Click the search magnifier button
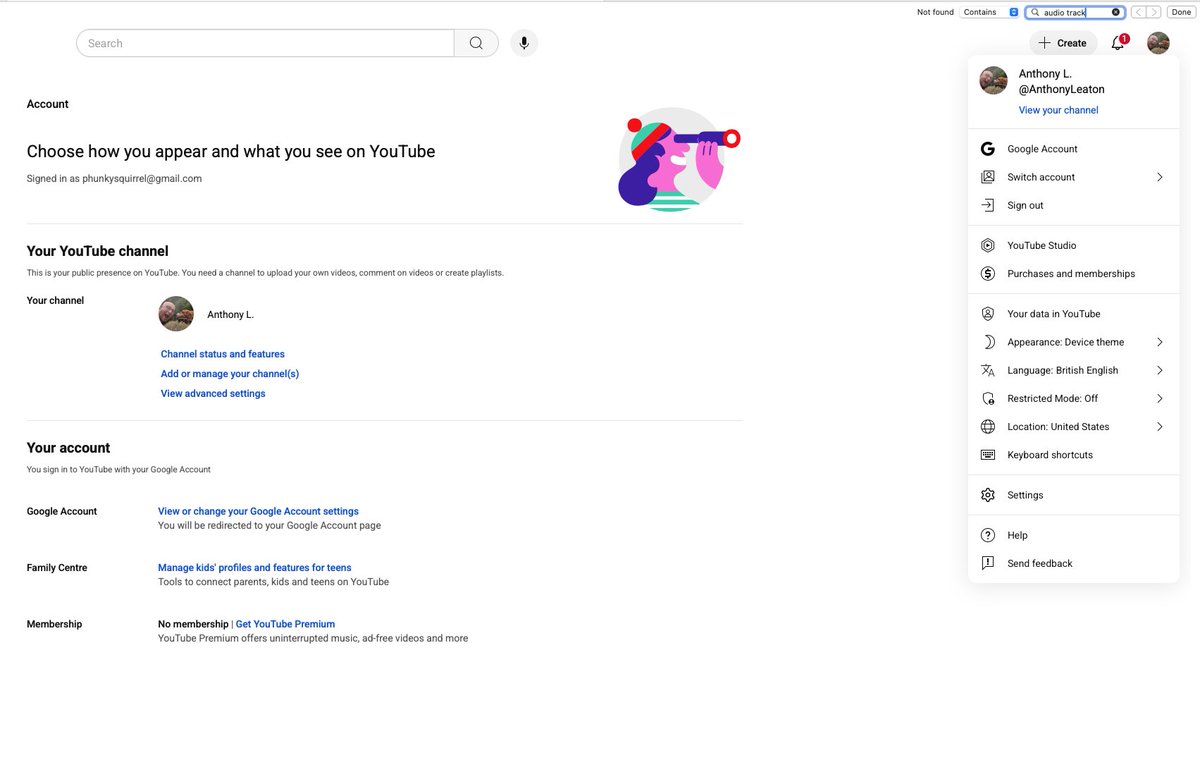 pos(476,43)
